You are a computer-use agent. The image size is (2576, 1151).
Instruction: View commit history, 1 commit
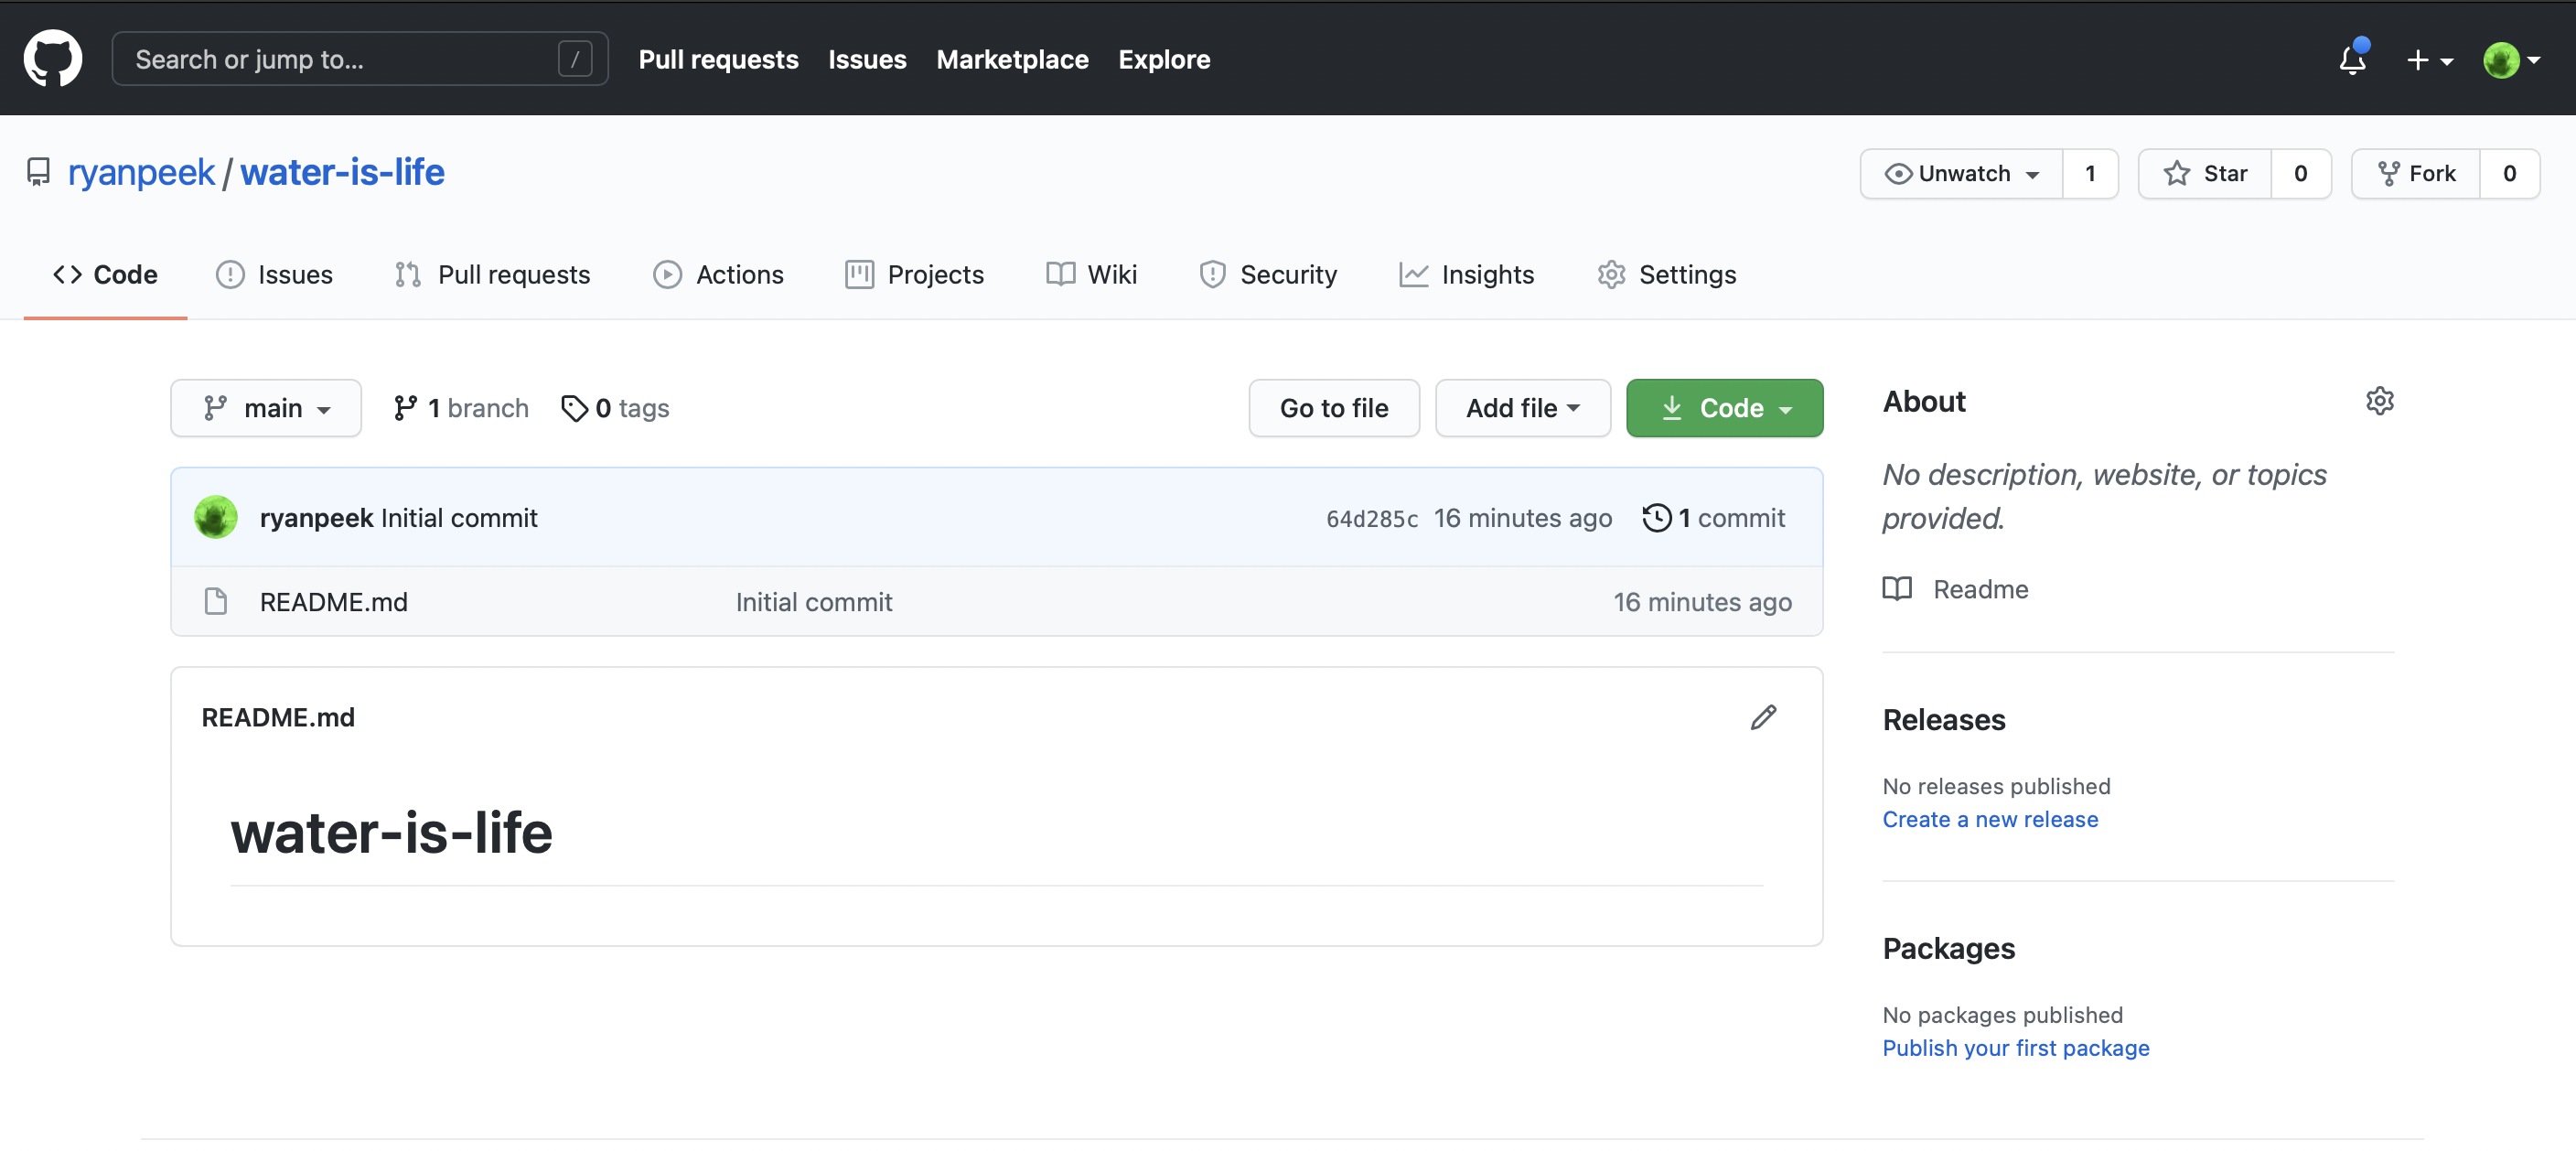[x=1713, y=518]
